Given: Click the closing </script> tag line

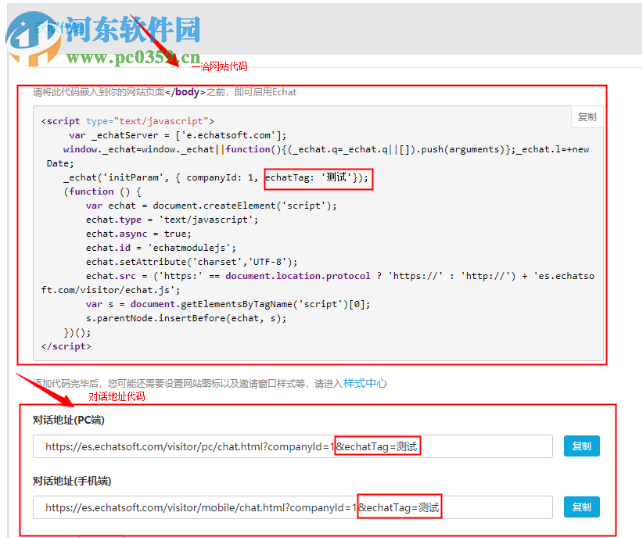Looking at the screenshot, I should pos(66,346).
